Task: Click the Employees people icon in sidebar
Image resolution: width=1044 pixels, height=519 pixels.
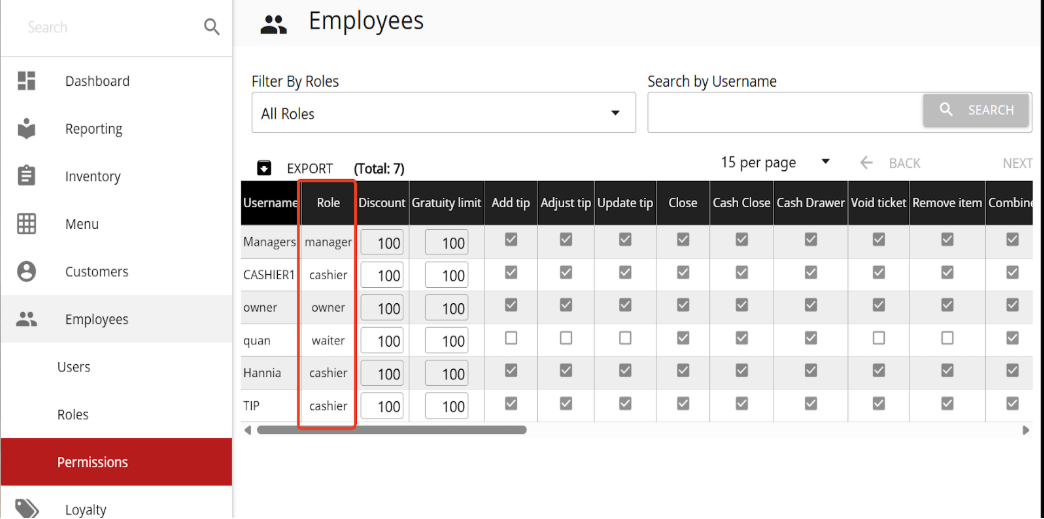Action: 27,319
